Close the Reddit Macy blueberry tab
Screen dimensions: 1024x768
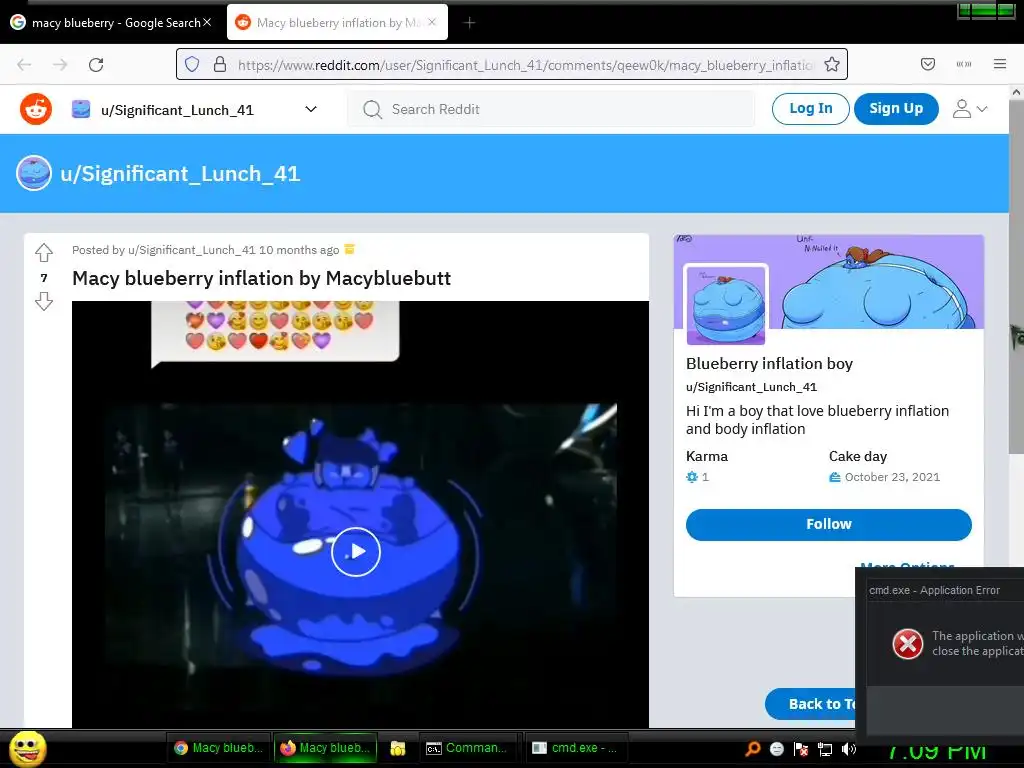coord(432,22)
